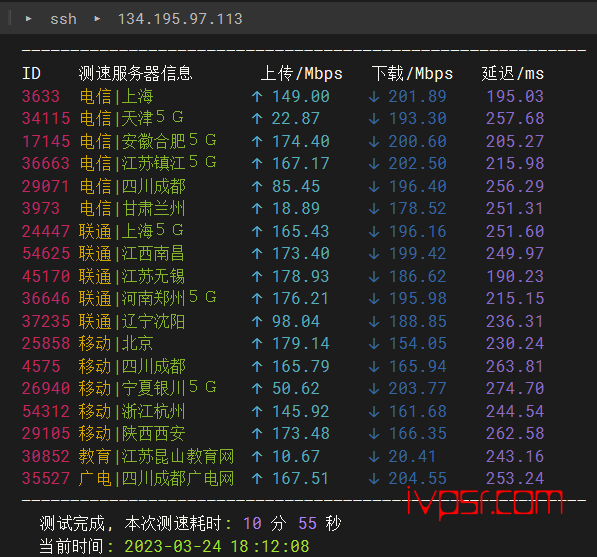
Task: Click server ID 34115
Action: click(x=46, y=118)
